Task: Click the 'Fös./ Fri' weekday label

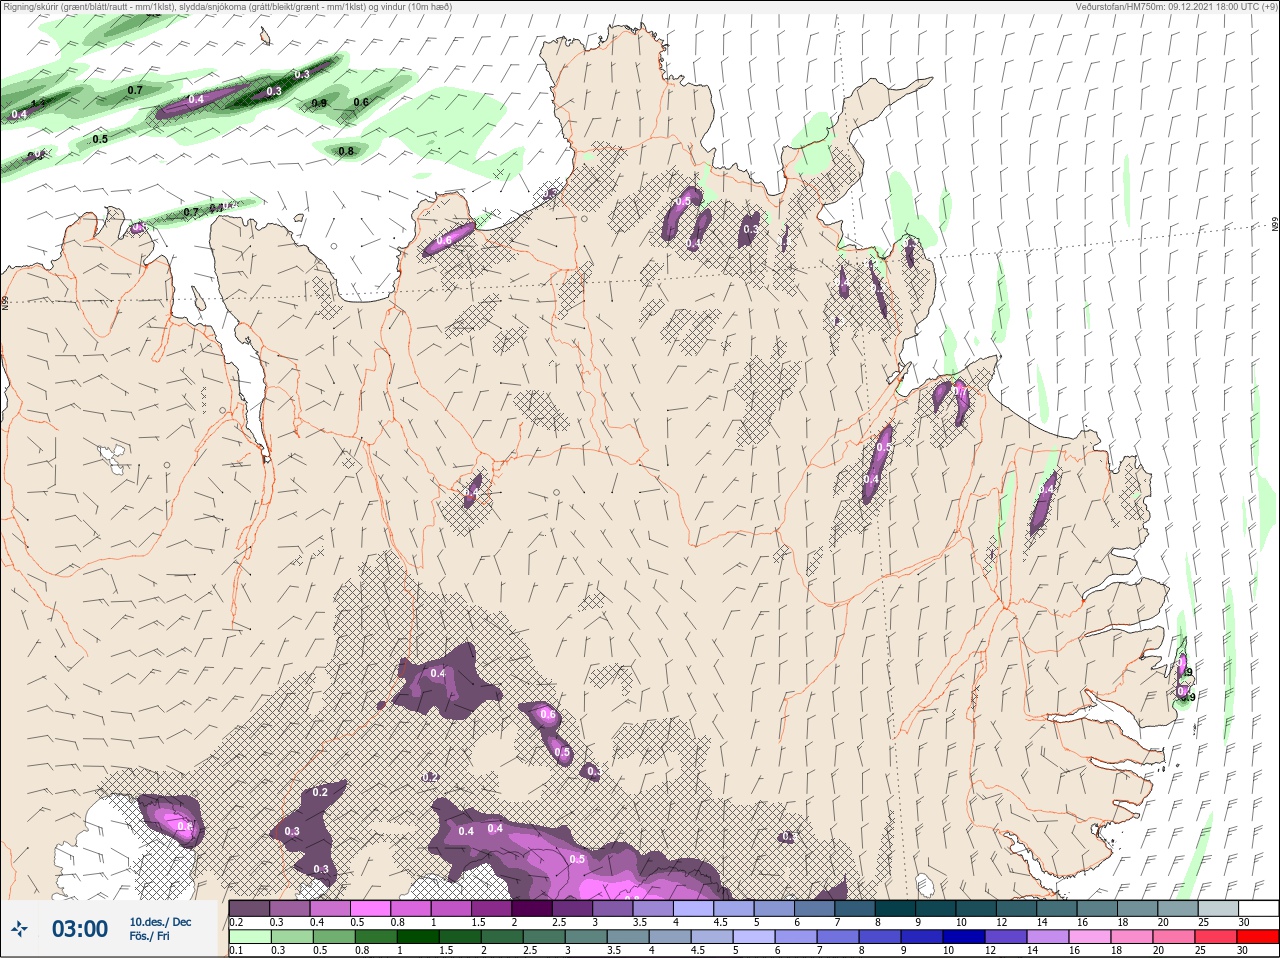Action: pos(149,937)
